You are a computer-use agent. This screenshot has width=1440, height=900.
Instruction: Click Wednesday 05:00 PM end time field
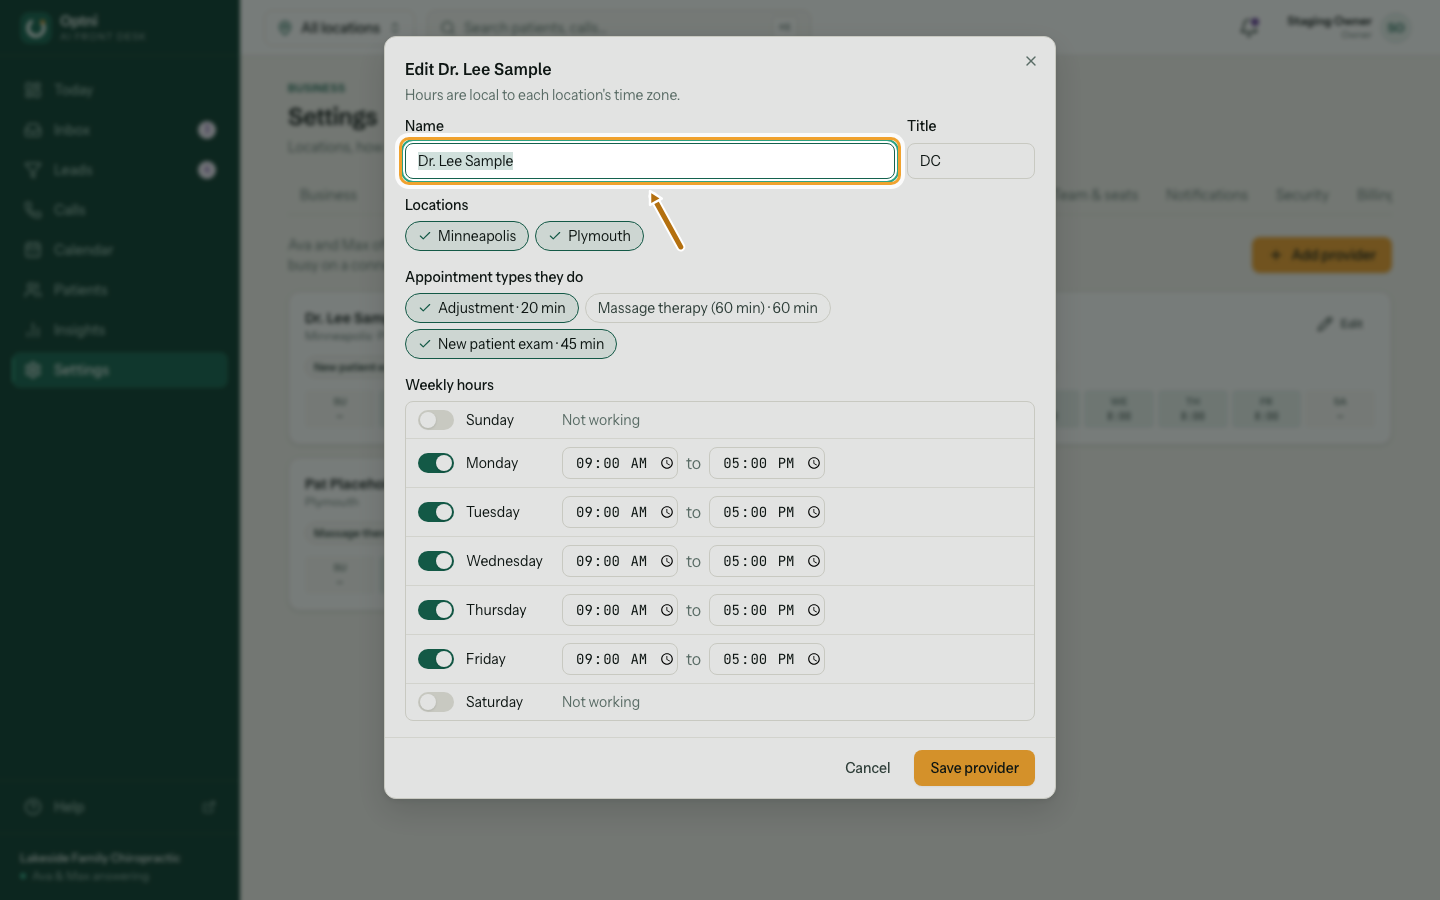tap(767, 561)
